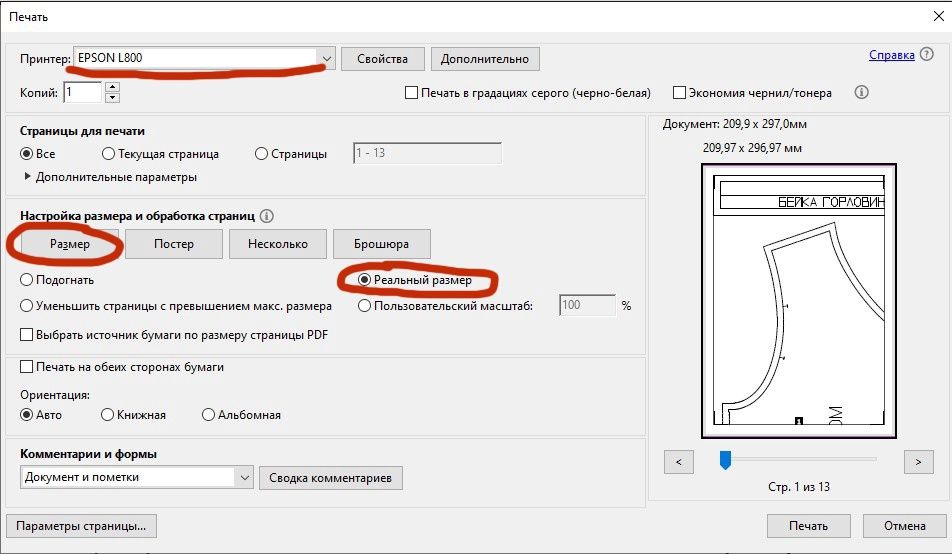Toggle Экономия чернил/тонера checkbox

(x=679, y=93)
